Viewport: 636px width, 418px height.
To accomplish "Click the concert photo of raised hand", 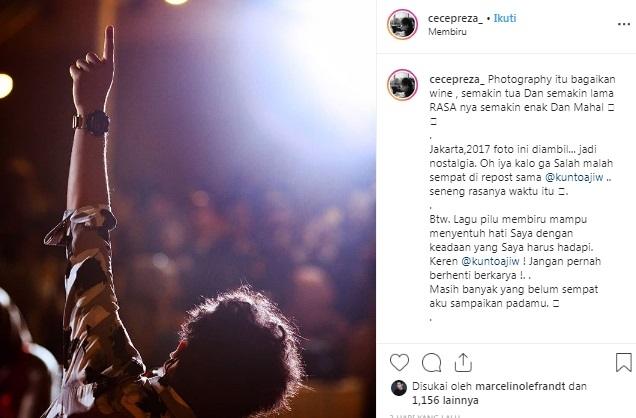I will [x=188, y=209].
